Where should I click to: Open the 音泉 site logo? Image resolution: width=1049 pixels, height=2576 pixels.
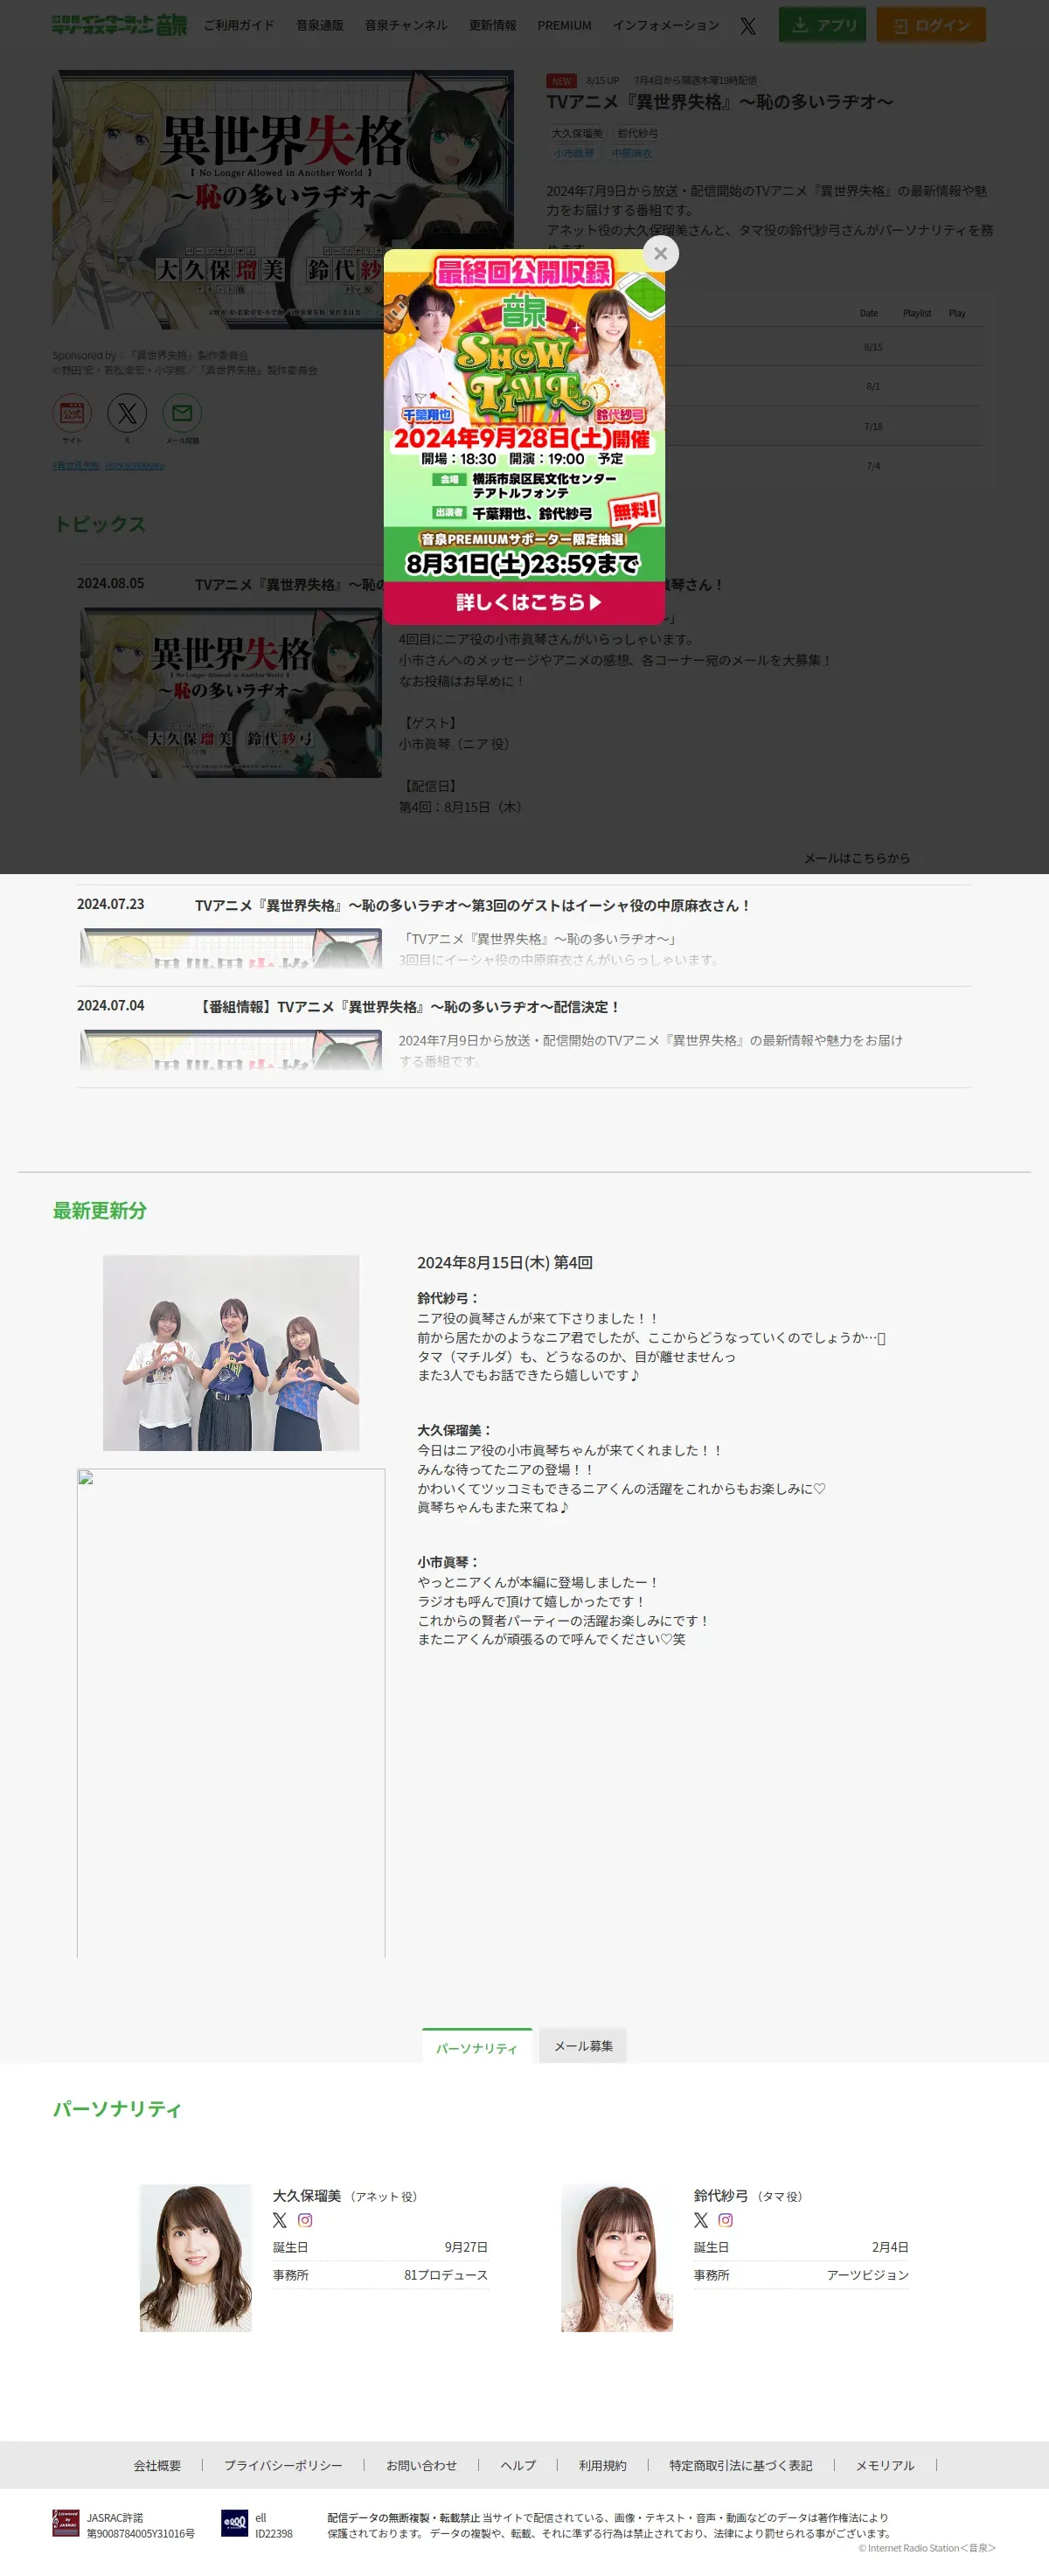(x=119, y=25)
